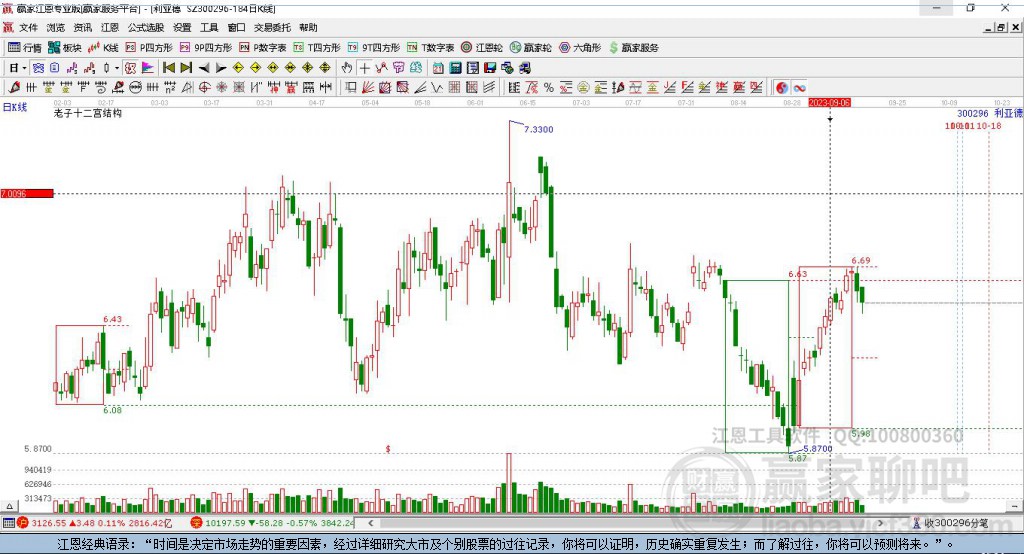Open the 江恩轮 wheel tool

point(482,48)
